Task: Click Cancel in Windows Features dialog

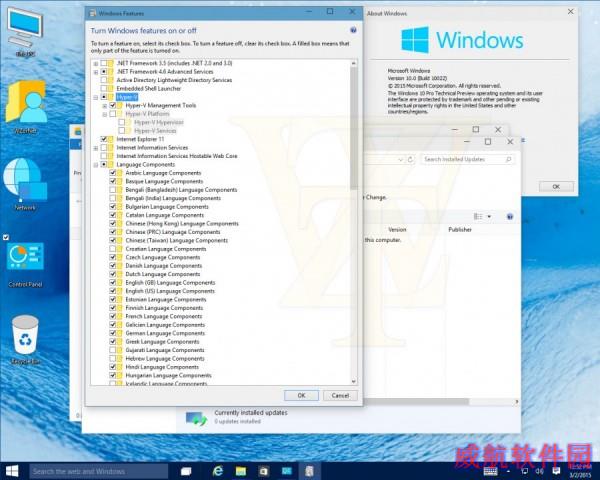Action: click(340, 395)
